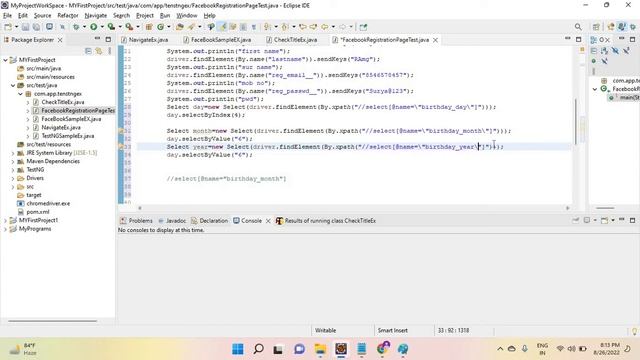This screenshot has height=360, width=640.
Task: Start the Debug toolbar button
Action: click(x=76, y=27)
